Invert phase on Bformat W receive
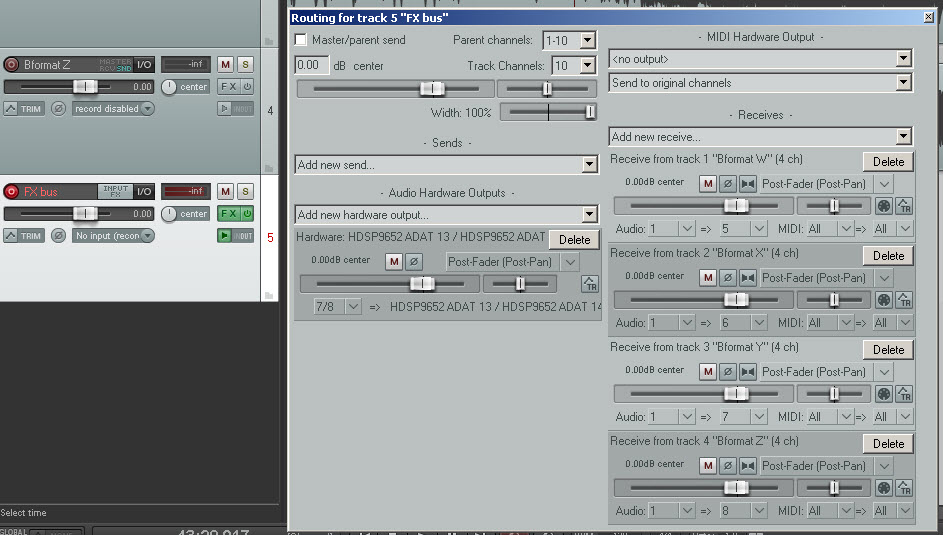943x535 pixels. pos(728,184)
